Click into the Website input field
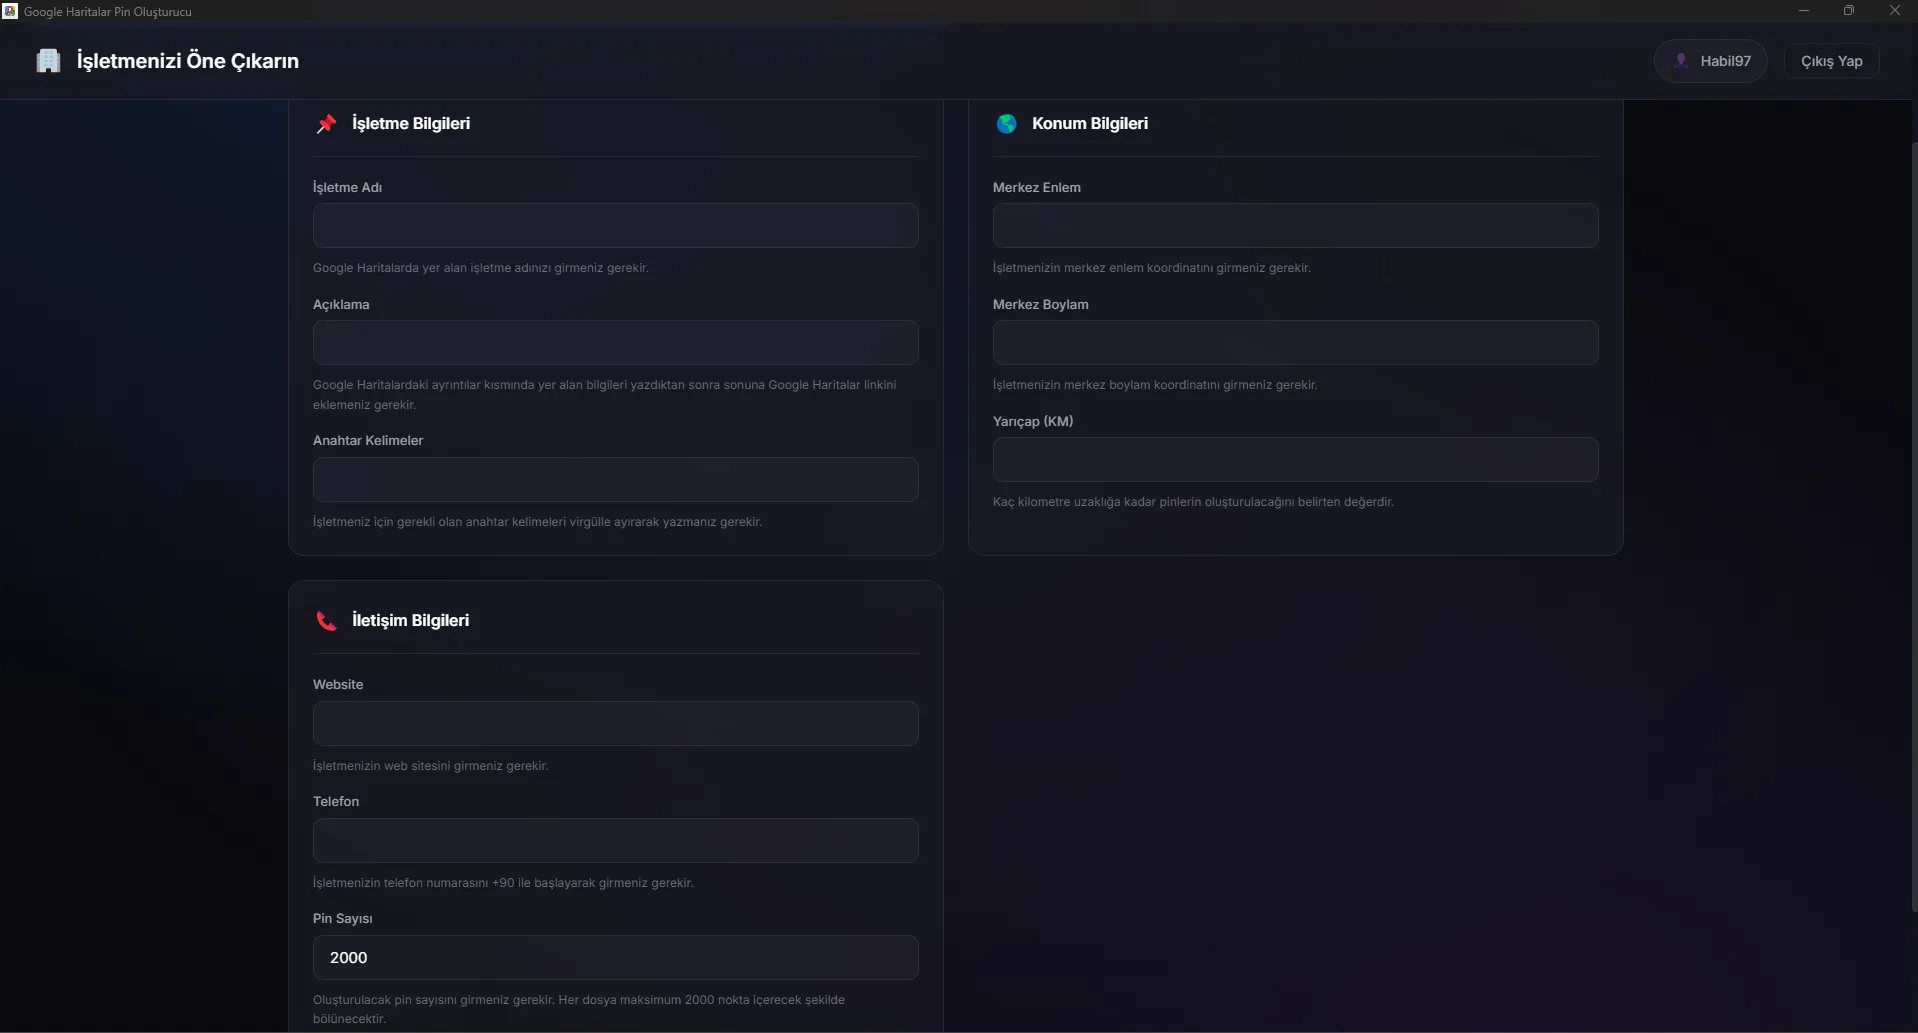1918x1033 pixels. coord(615,724)
